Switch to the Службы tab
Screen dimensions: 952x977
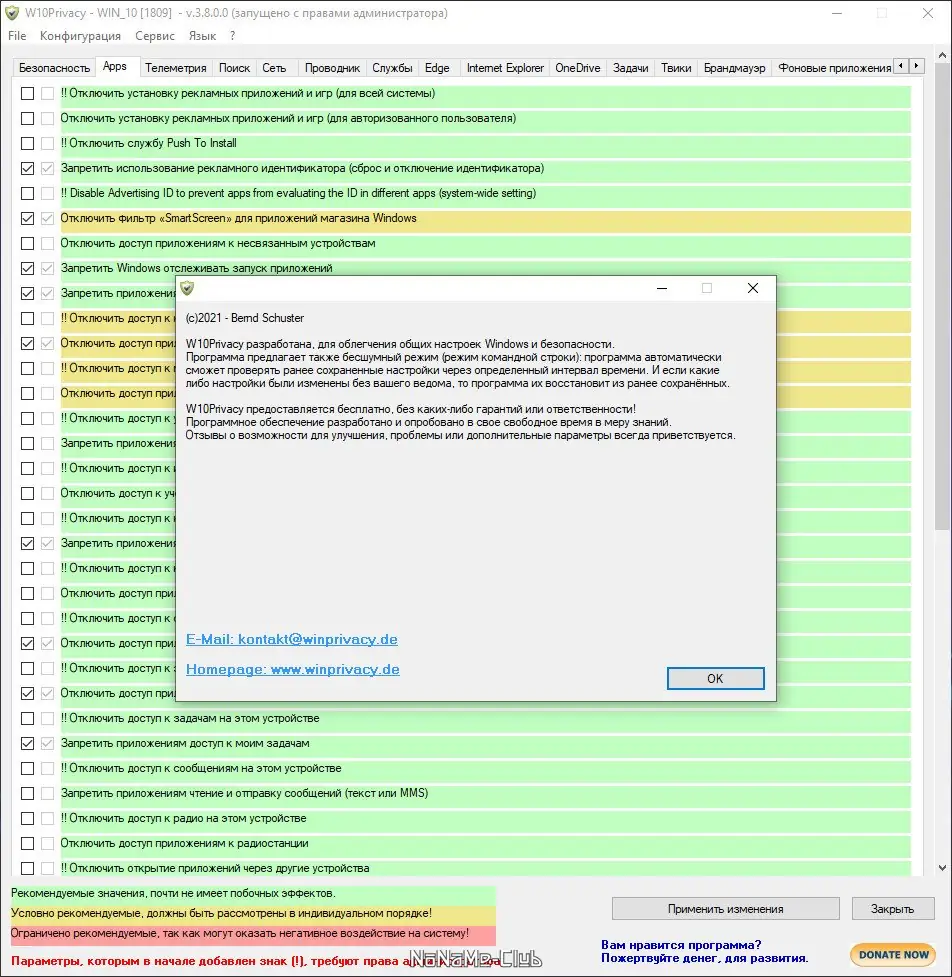(x=393, y=68)
